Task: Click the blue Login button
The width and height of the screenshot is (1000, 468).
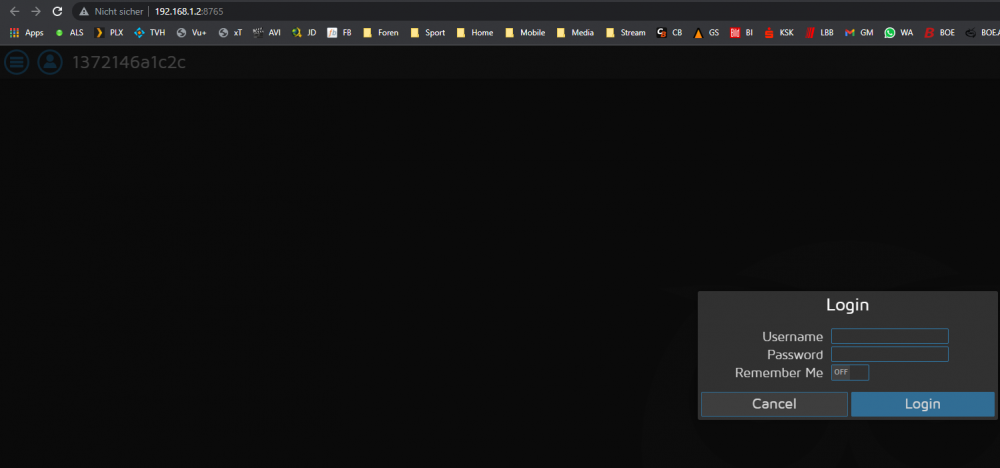Action: (x=923, y=404)
